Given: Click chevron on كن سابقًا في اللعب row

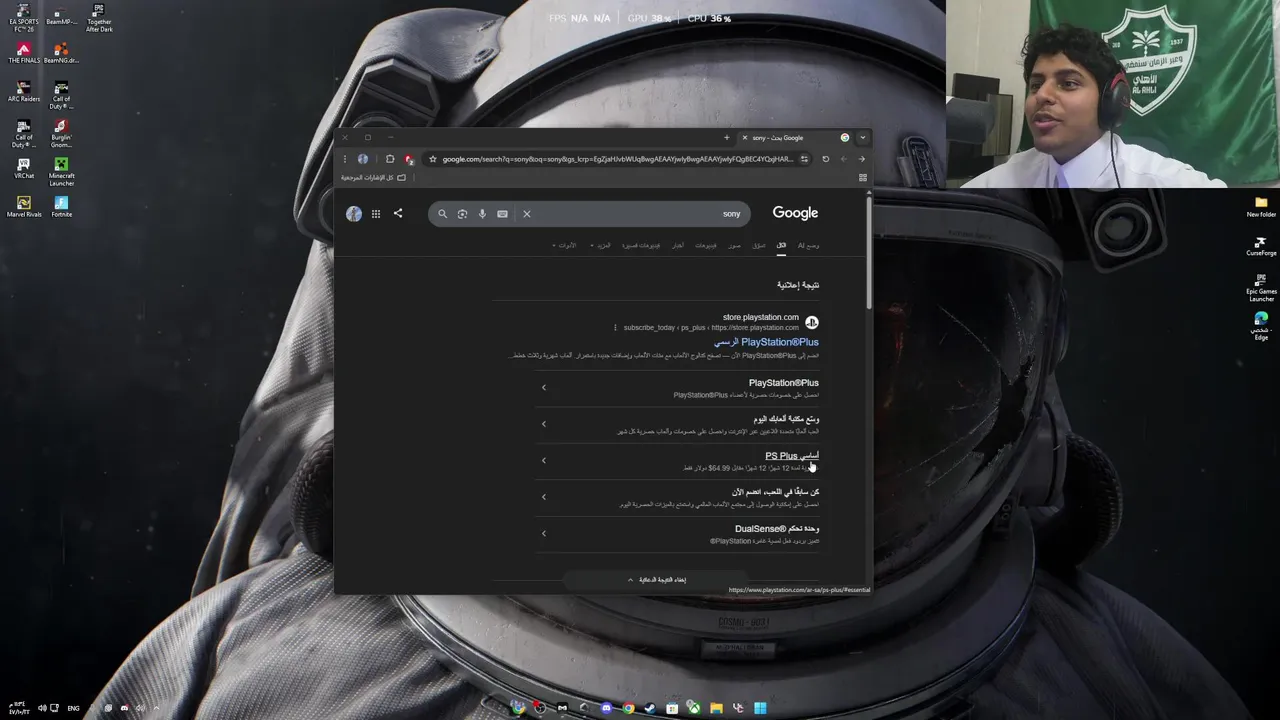Looking at the screenshot, I should pyautogui.click(x=544, y=497).
